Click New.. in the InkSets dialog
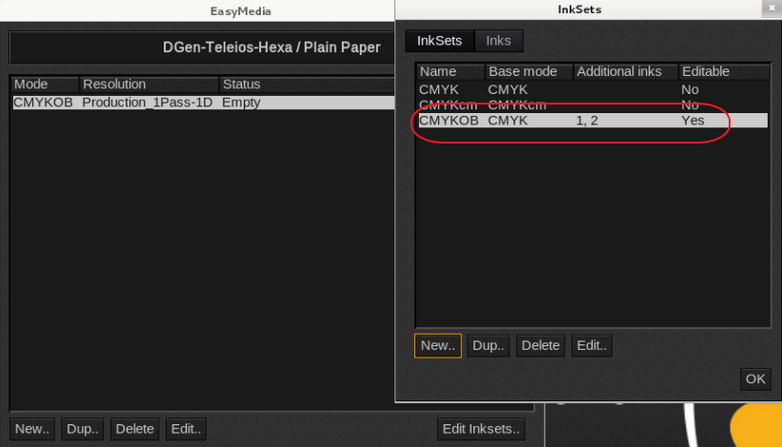 tap(438, 345)
